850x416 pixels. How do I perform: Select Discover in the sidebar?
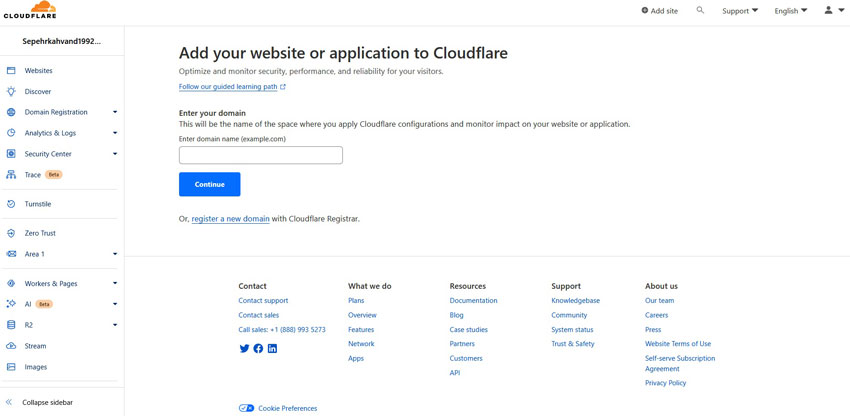[x=38, y=92]
